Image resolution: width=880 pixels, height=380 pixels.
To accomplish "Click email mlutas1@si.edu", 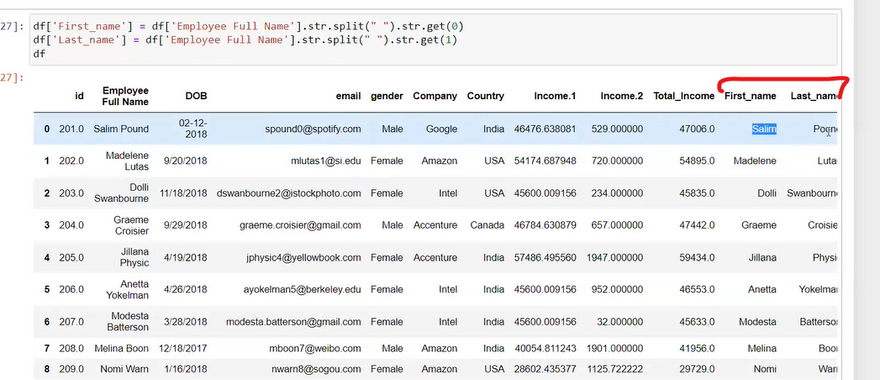I will pos(326,161).
